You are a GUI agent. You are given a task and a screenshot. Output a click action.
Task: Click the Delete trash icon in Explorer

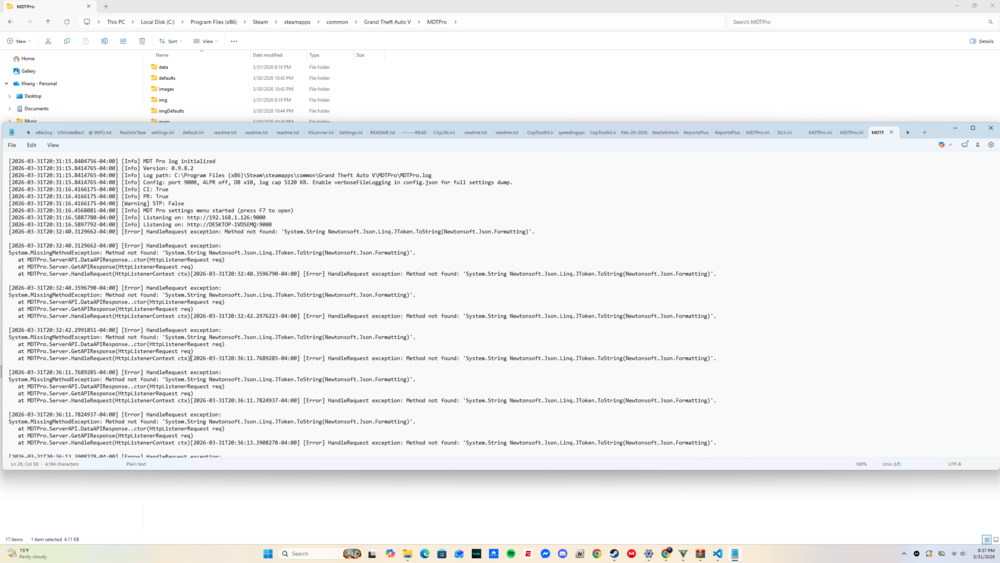coord(142,41)
